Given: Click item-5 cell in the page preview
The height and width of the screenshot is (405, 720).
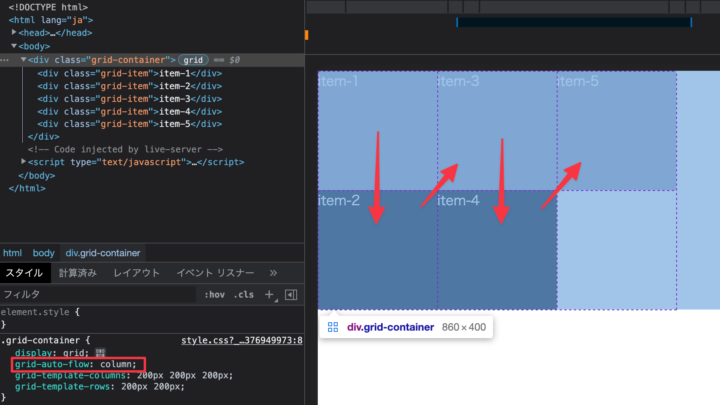Looking at the screenshot, I should (617, 131).
